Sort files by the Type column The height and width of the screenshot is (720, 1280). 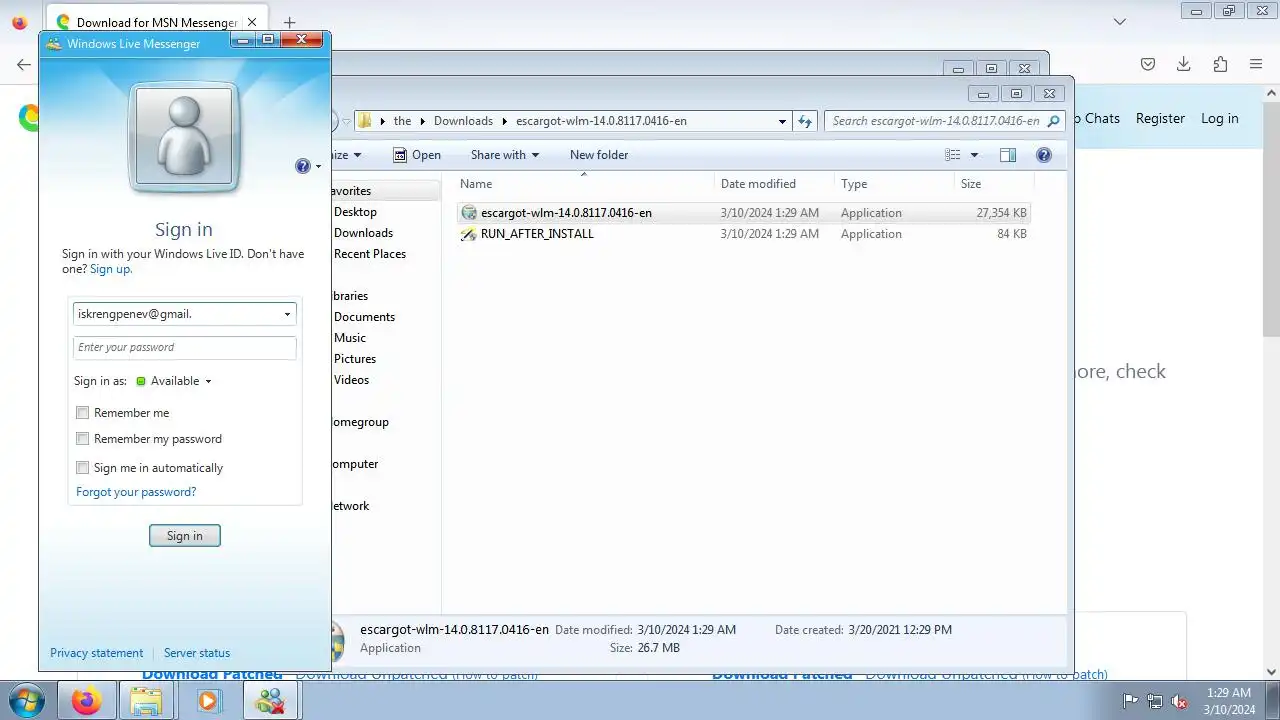click(894, 184)
